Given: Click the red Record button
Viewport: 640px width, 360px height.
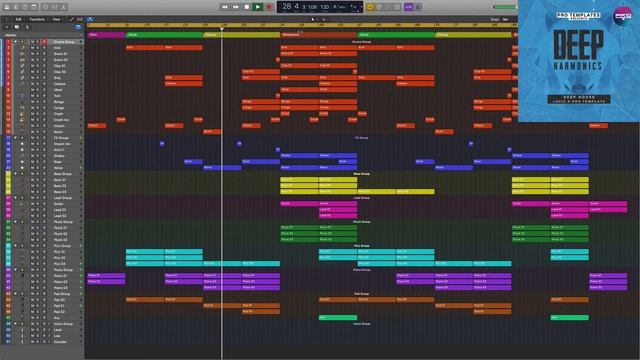Looking at the screenshot, I should point(269,7).
